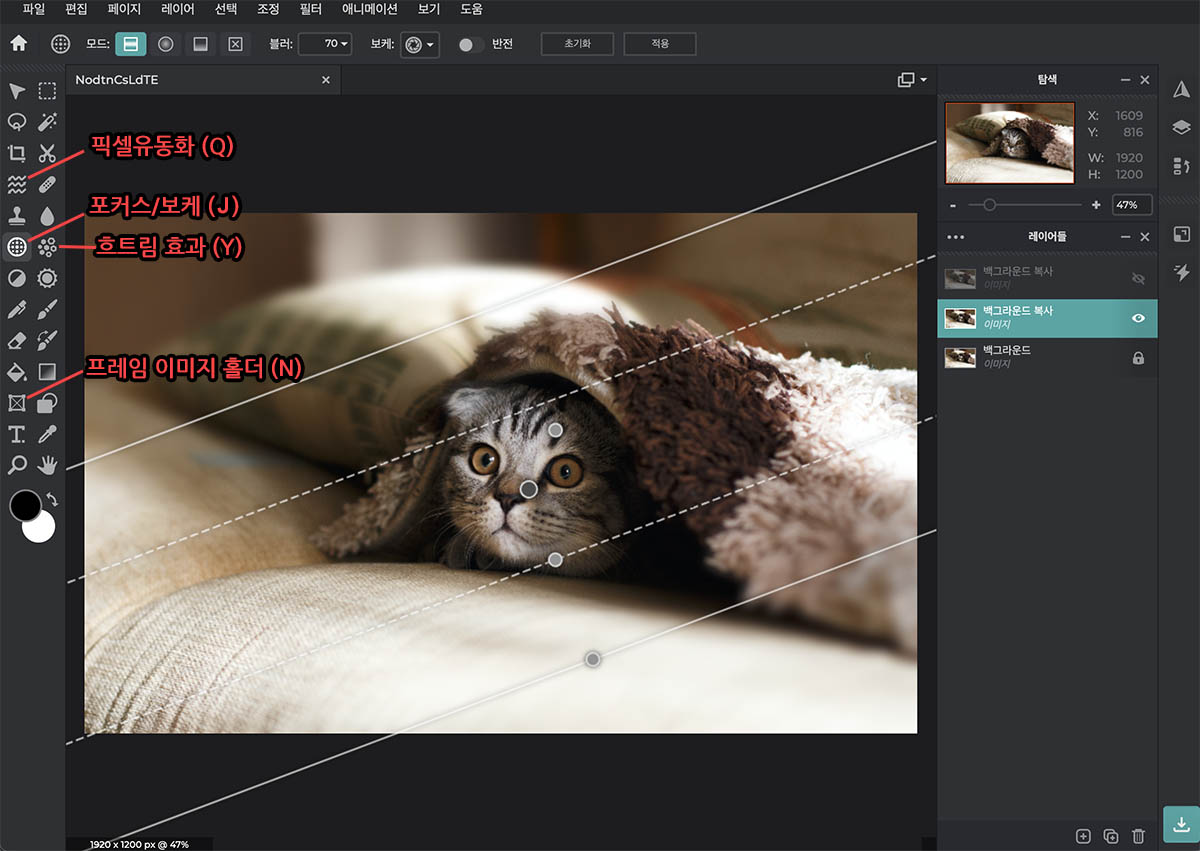This screenshot has height=851, width=1200.
Task: Open the 애니메이션 menu
Action: (x=369, y=9)
